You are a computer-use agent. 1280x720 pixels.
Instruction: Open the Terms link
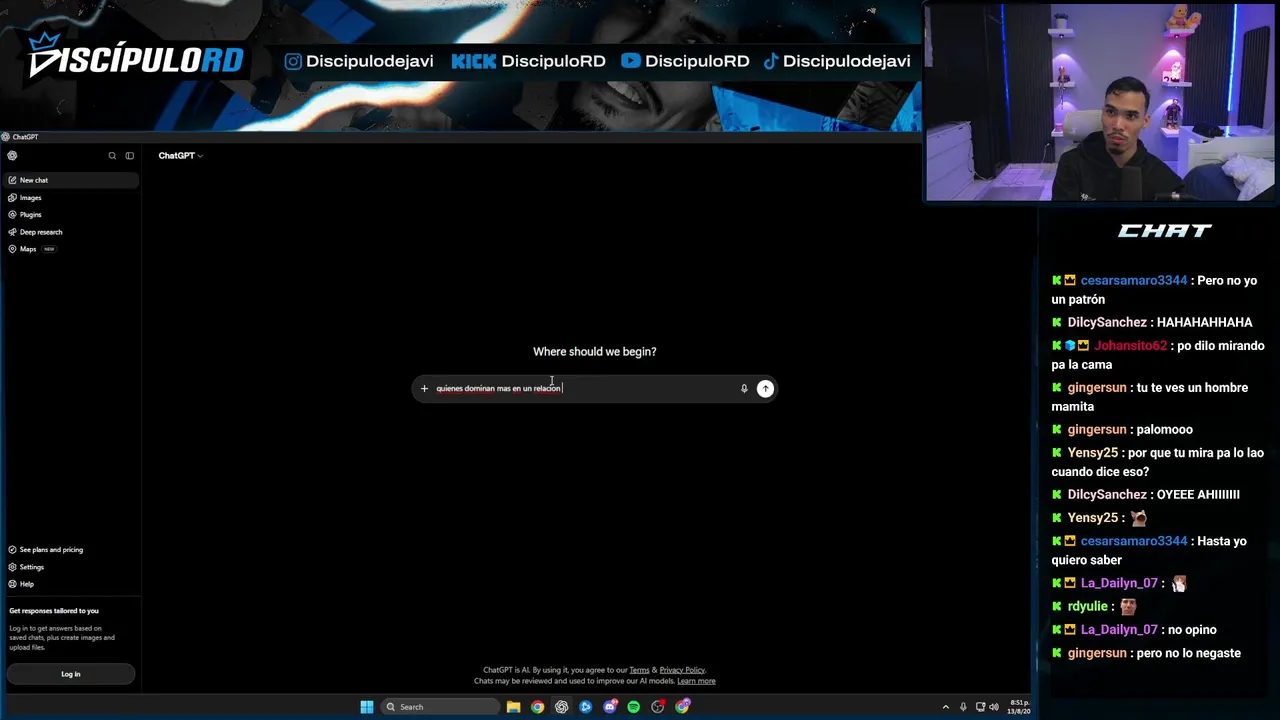click(639, 670)
